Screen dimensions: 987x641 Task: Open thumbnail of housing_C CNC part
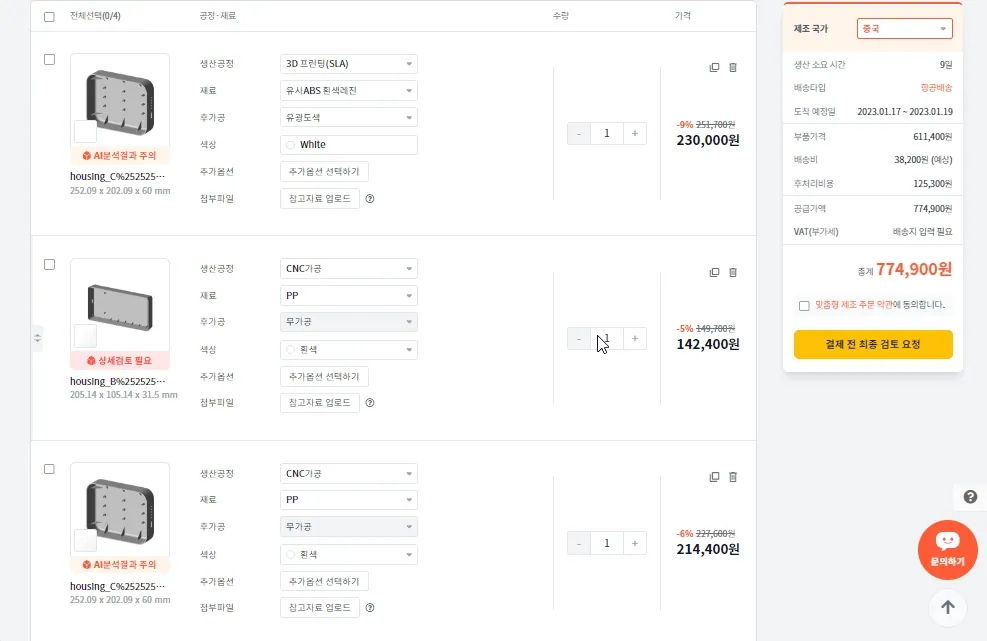click(120, 510)
